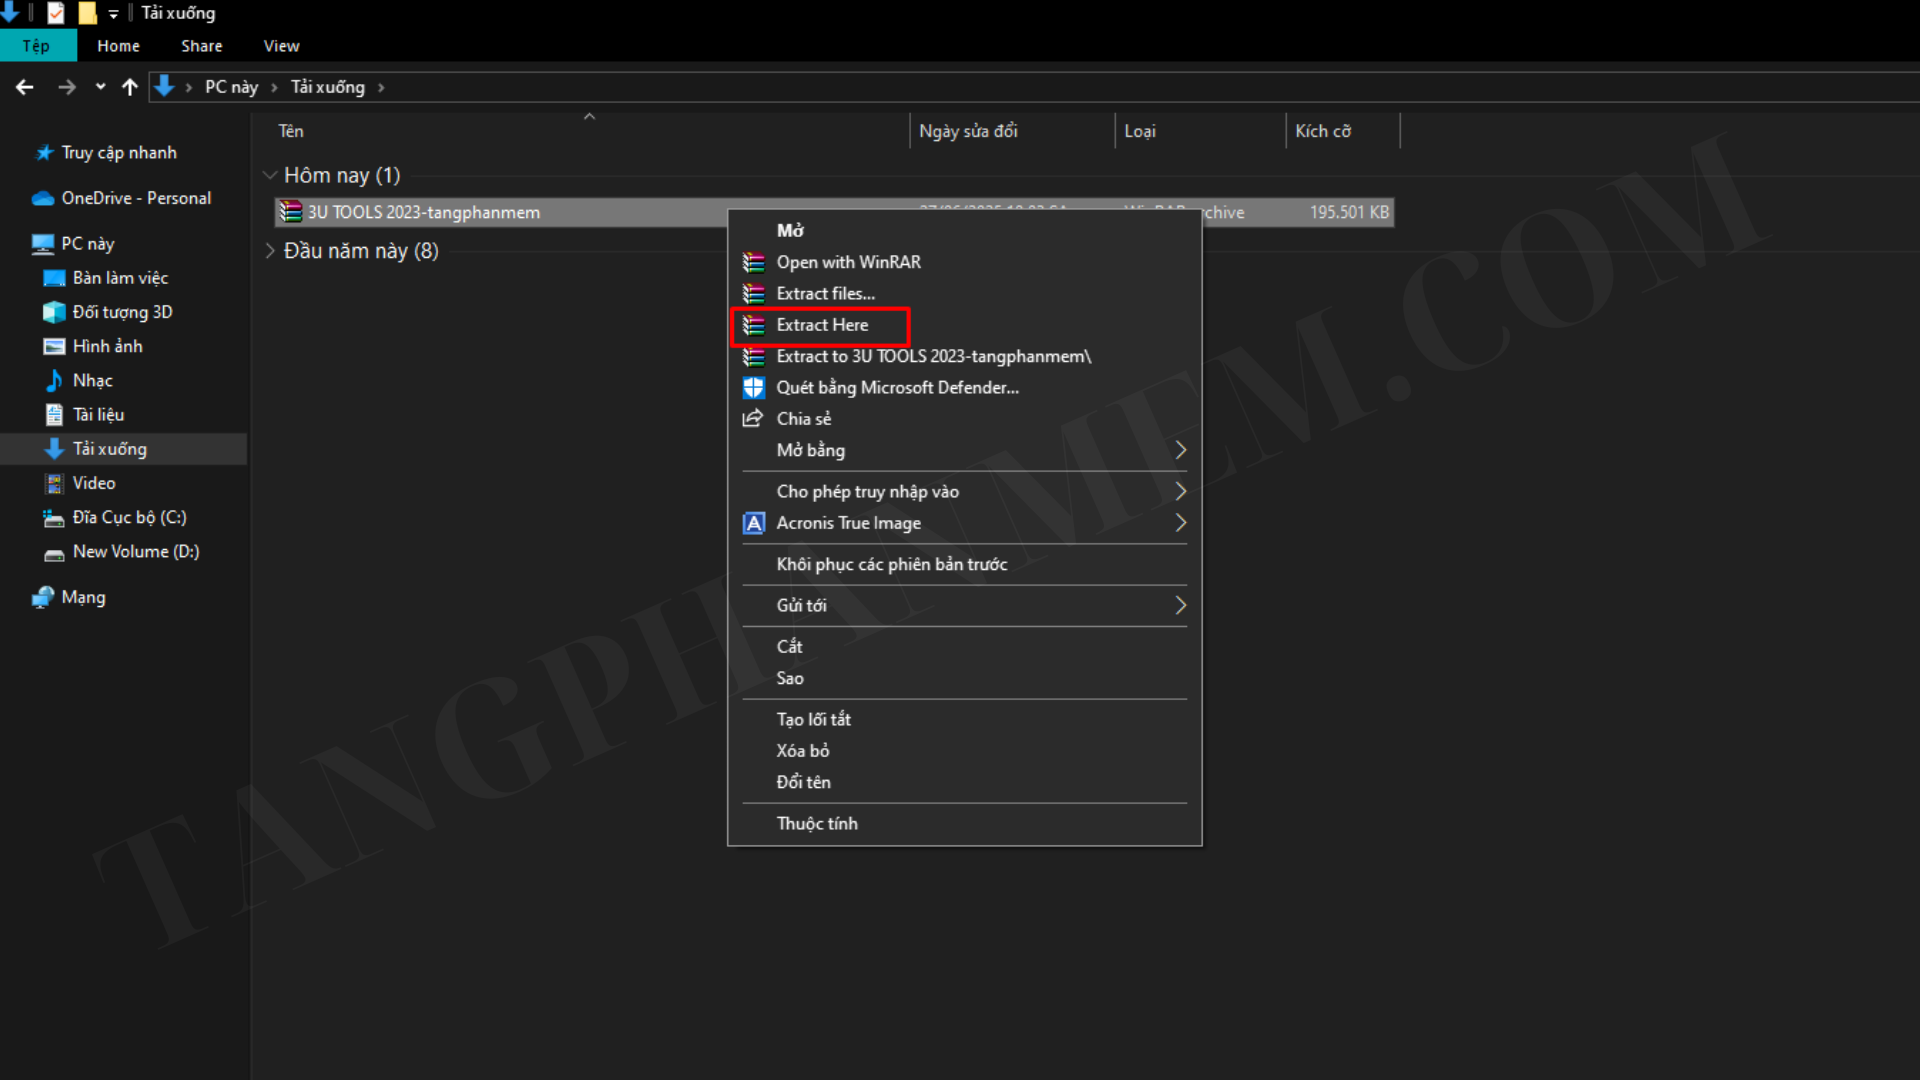The width and height of the screenshot is (1920, 1080).
Task: Open the Tệp file tab
Action: pyautogui.click(x=37, y=46)
